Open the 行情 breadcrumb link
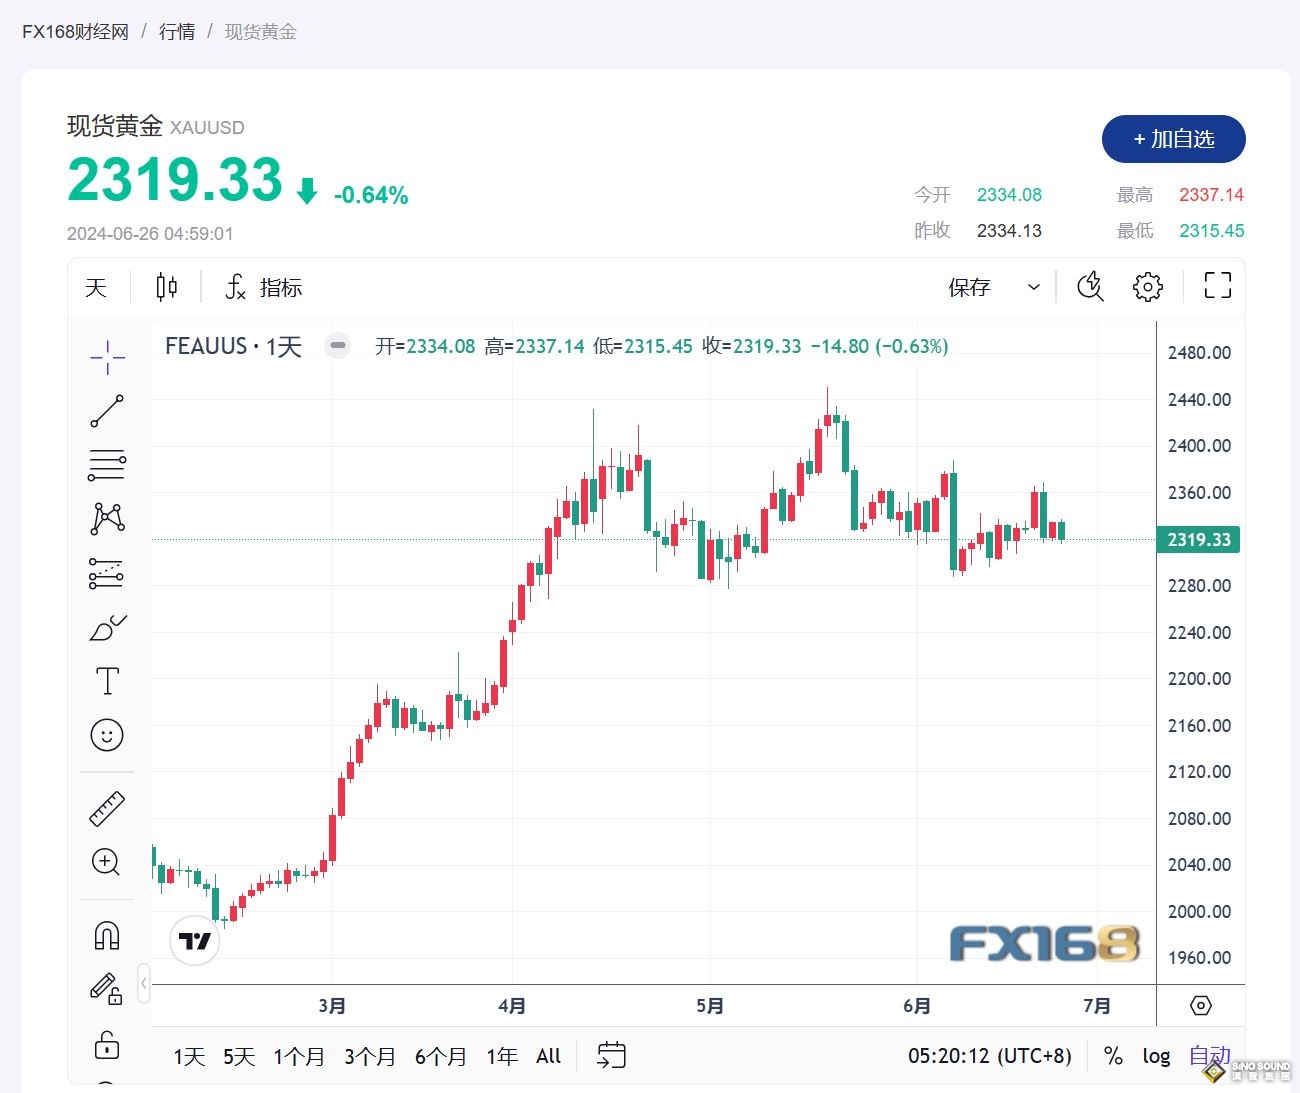1300x1093 pixels. [177, 32]
